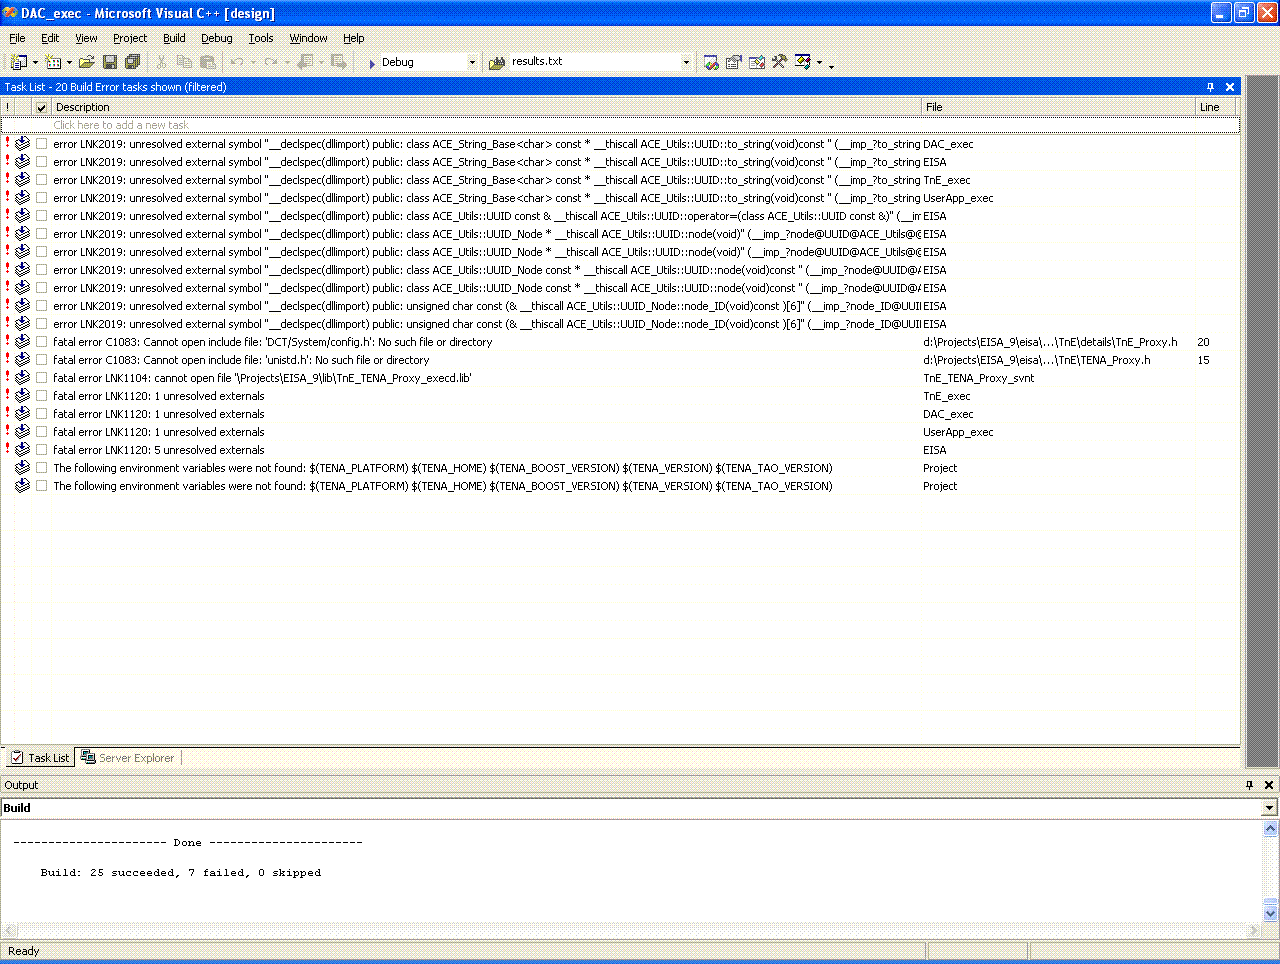Image resolution: width=1280 pixels, height=964 pixels.
Task: Open the Debug configuration combo box
Action: [473, 62]
